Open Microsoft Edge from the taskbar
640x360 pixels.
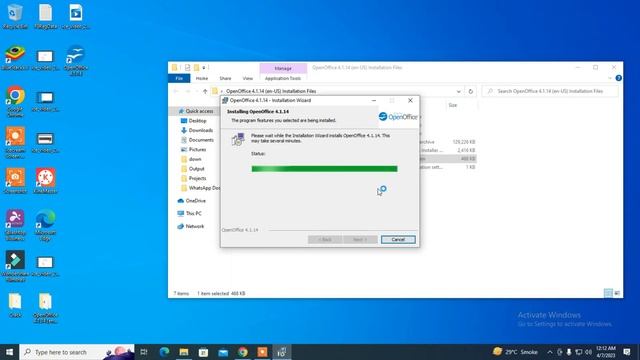(164, 352)
